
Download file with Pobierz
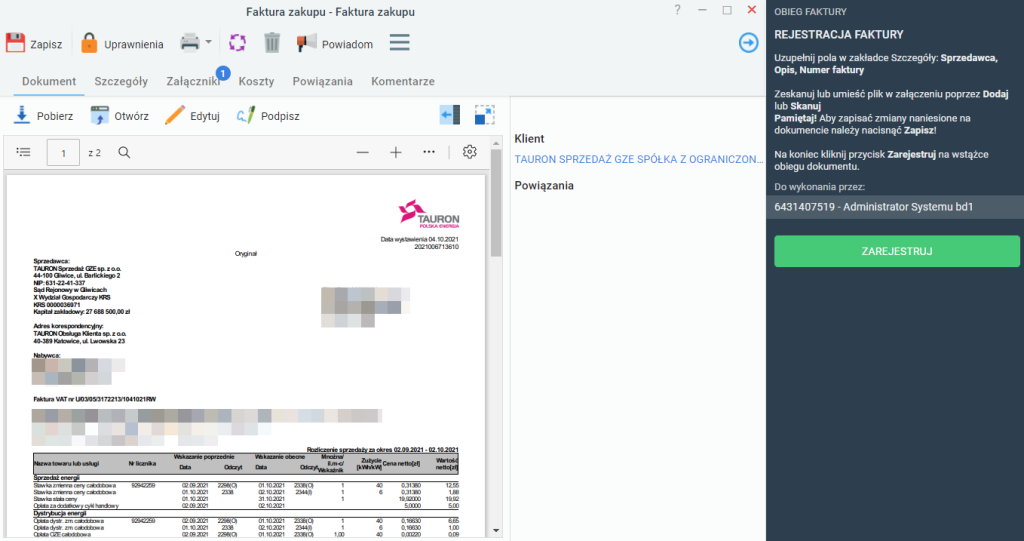click(x=43, y=116)
